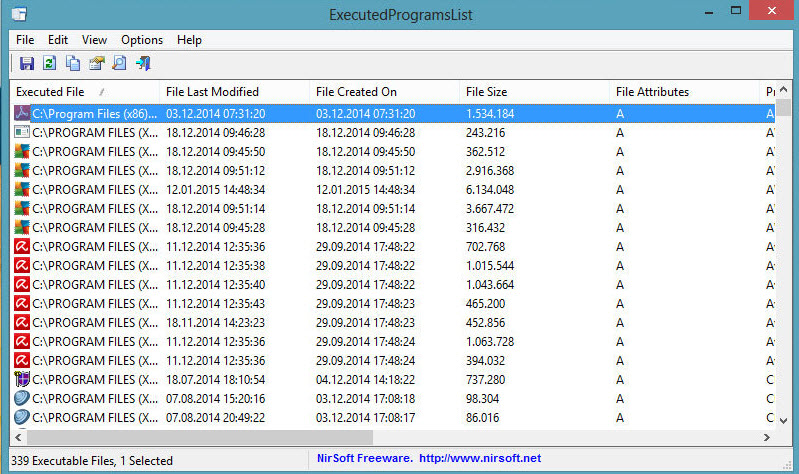Screen dimensions: 799x474
Task: Open the Options menu
Action: click(x=142, y=40)
